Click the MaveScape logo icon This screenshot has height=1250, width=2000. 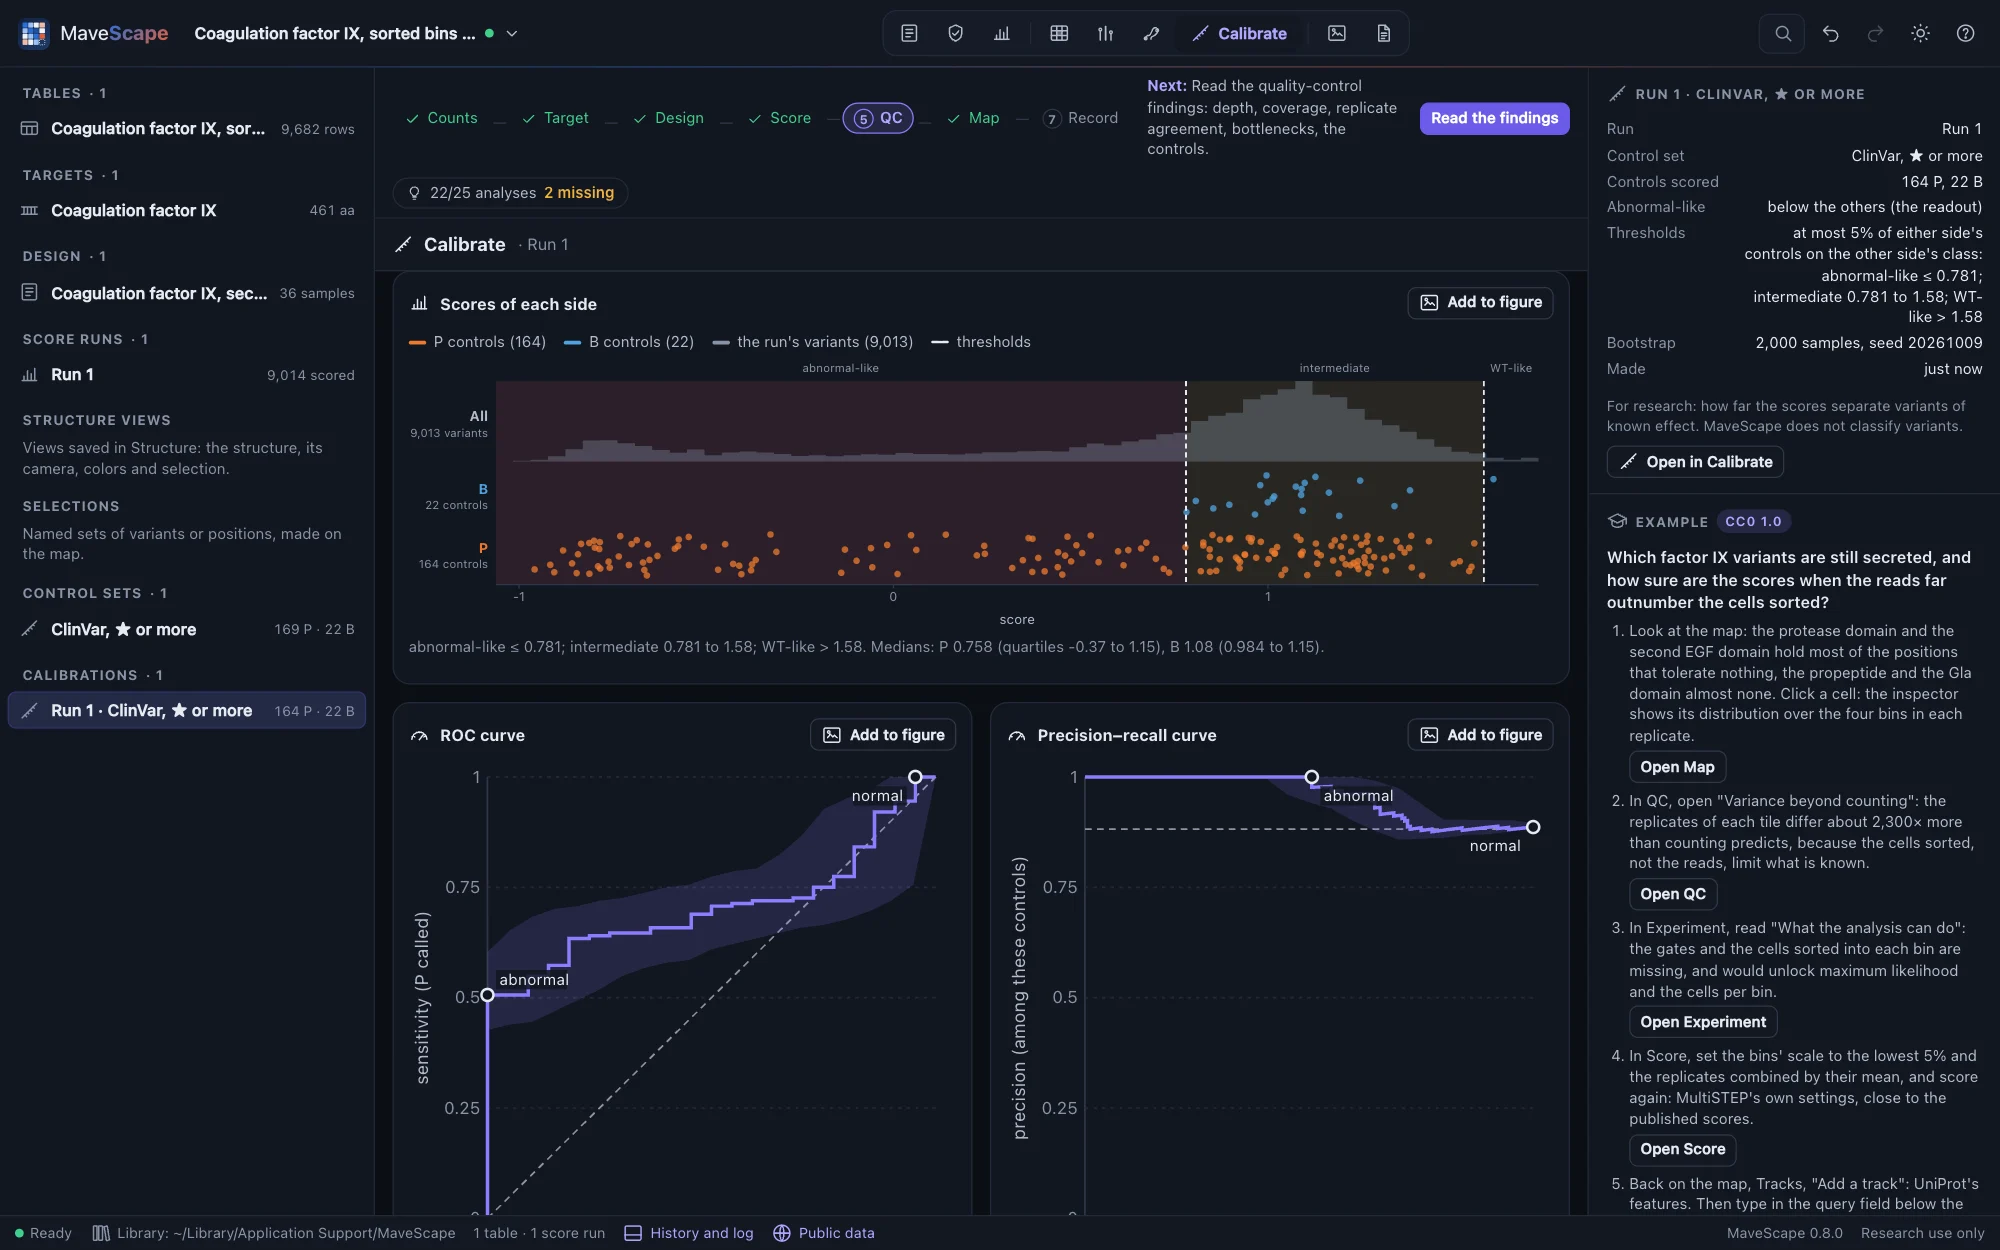(34, 33)
